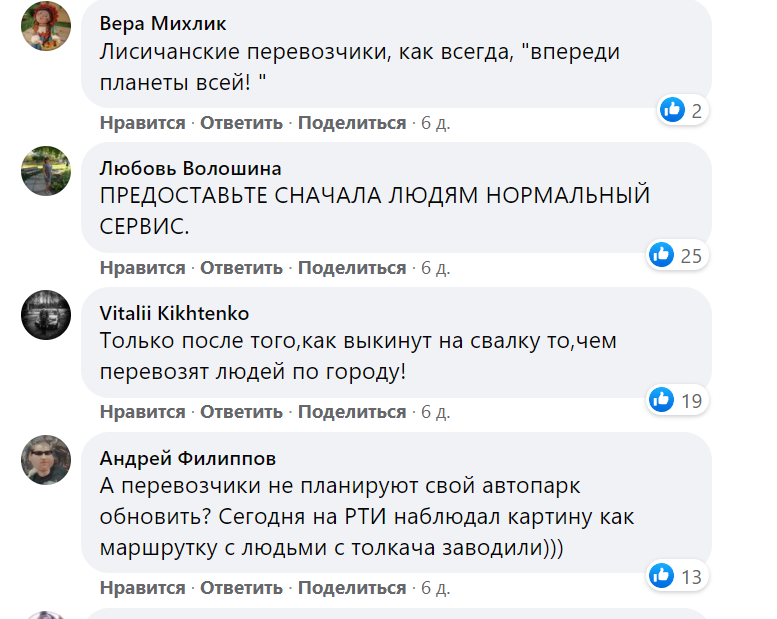Open Любовь Волошина avatar photo
The image size is (777, 619).
click(x=46, y=171)
